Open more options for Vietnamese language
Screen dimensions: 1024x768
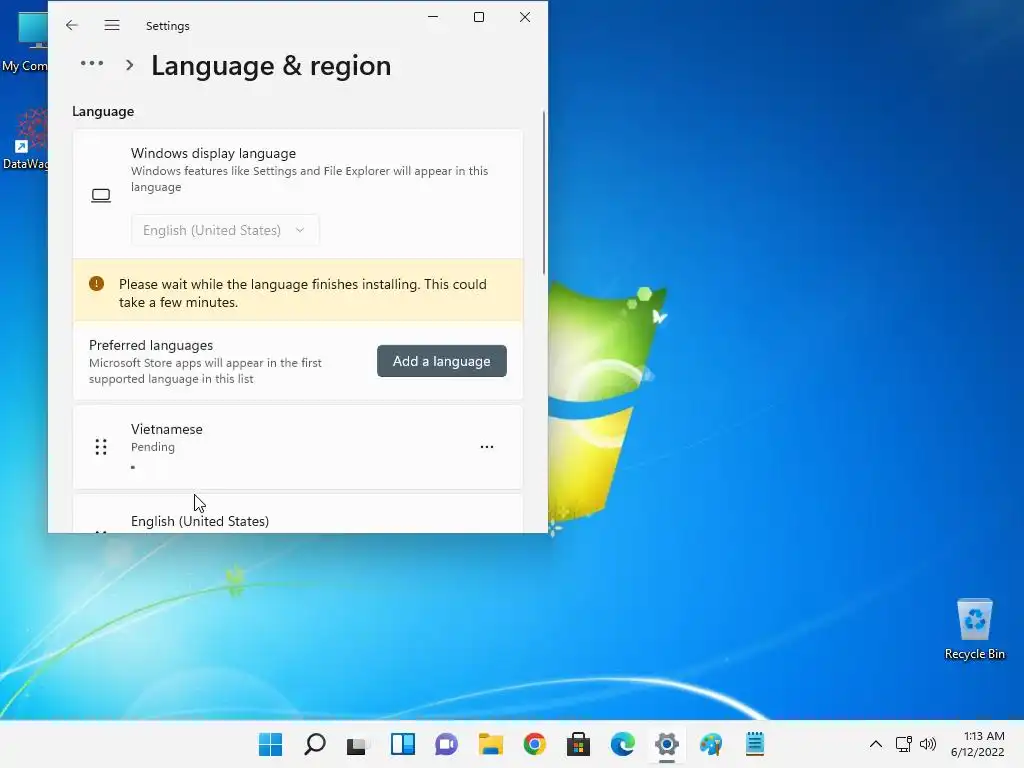pyautogui.click(x=487, y=447)
